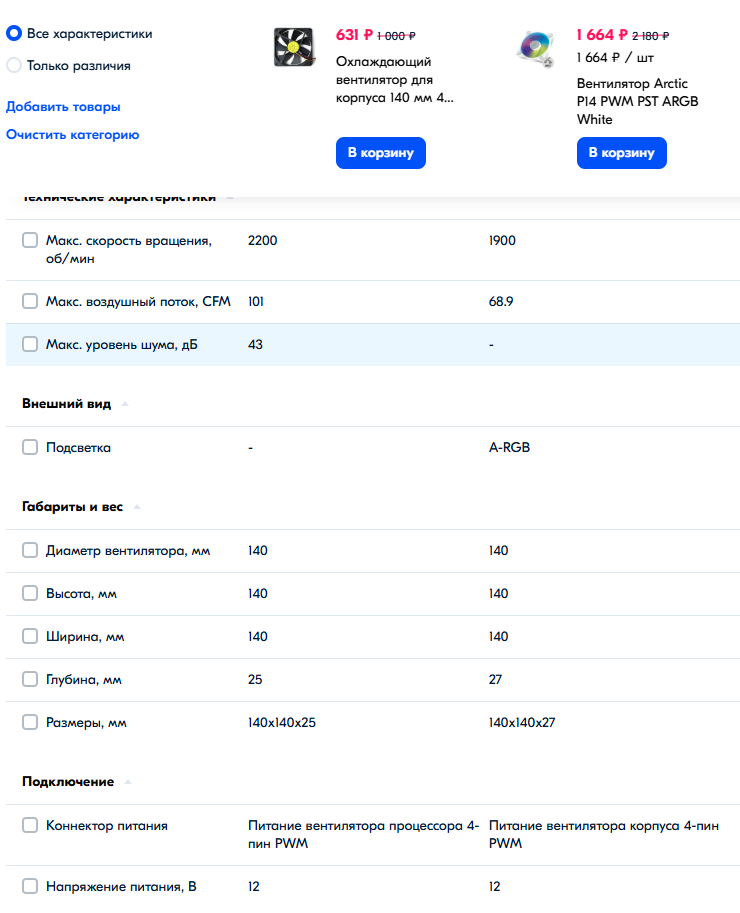Click the '1900' rotation speed value
This screenshot has width=740, height=913.
click(502, 240)
